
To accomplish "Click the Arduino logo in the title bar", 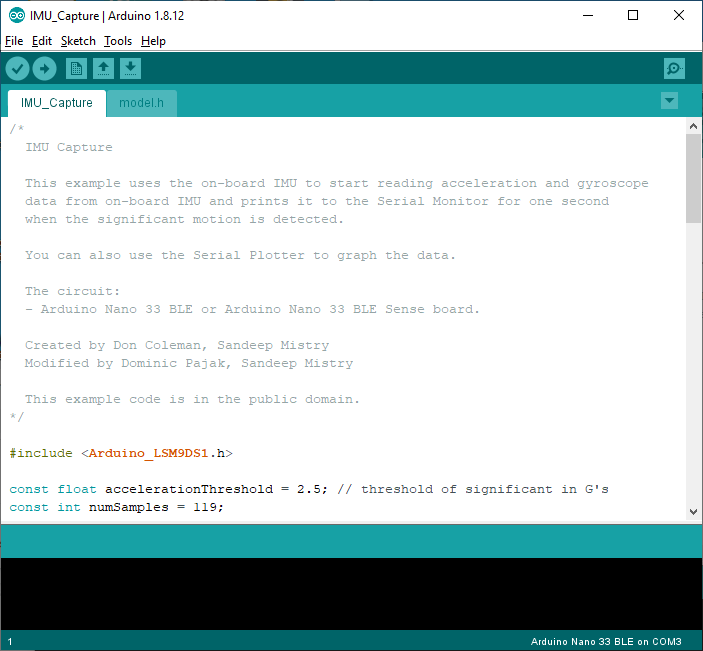I will (17, 16).
